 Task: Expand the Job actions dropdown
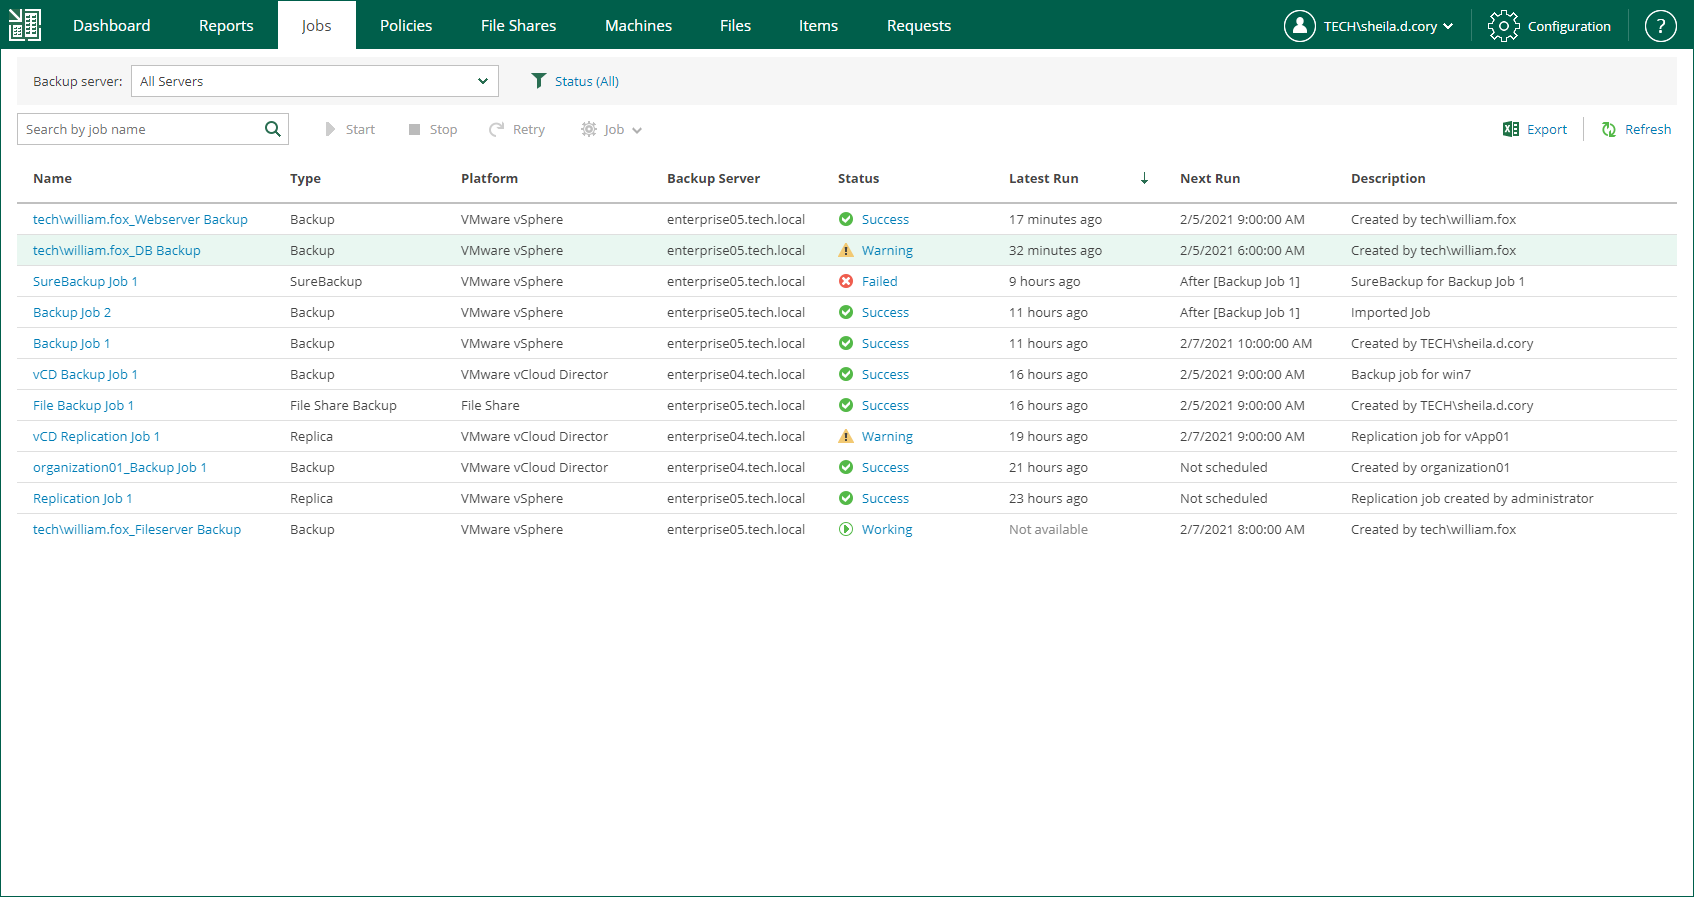pyautogui.click(x=611, y=129)
